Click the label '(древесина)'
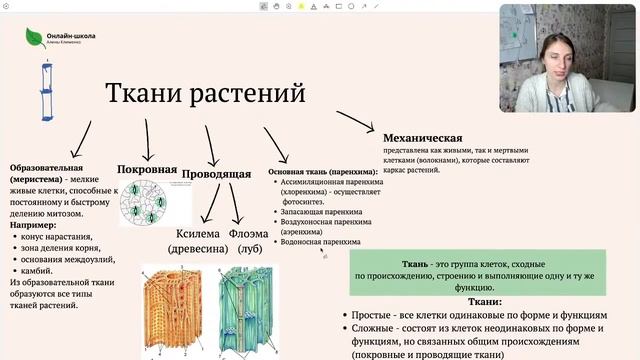Viewport: 640px width, 360px height. (x=198, y=249)
